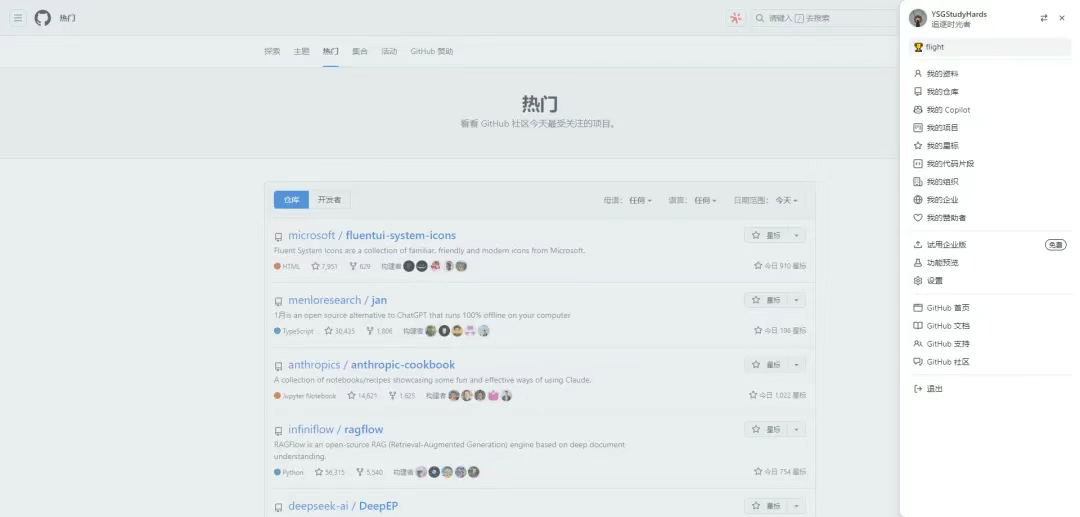Viewport: 1080px width, 517px height.
Task: Click 14,621 stargazers count for anthropic-cookbook
Action: tap(362, 396)
